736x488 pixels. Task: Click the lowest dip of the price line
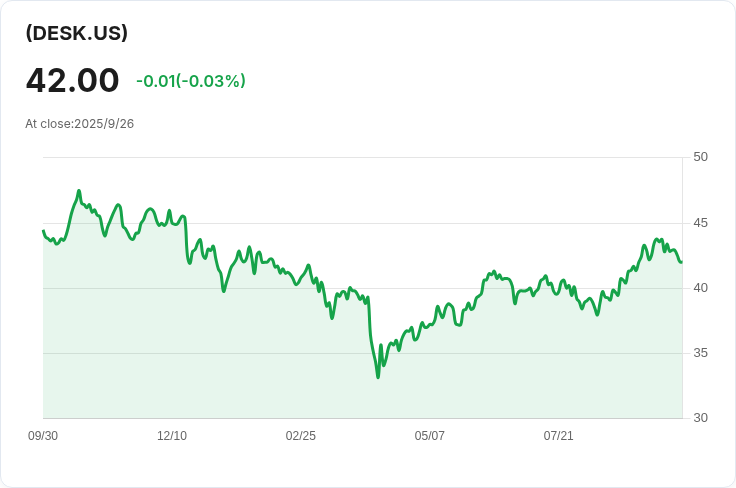378,377
